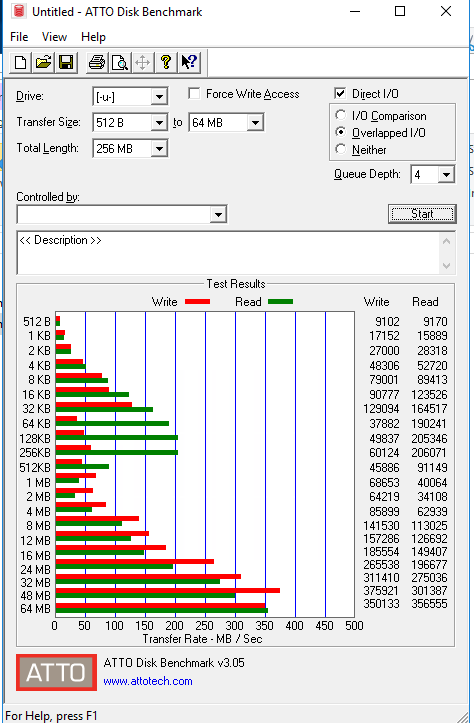
Task: Open the View menu
Action: [54, 37]
